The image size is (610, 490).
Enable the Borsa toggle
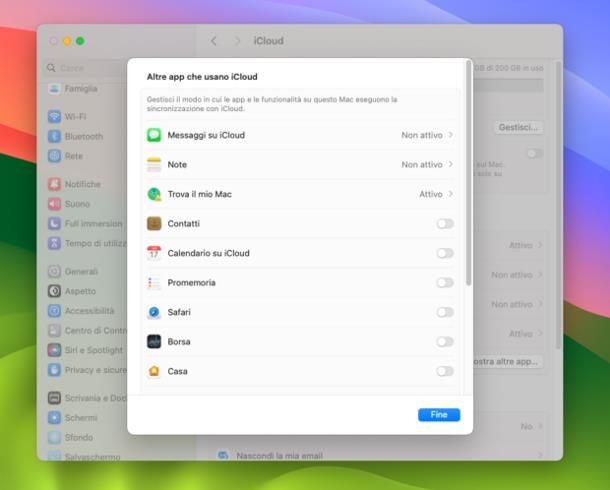(x=445, y=342)
